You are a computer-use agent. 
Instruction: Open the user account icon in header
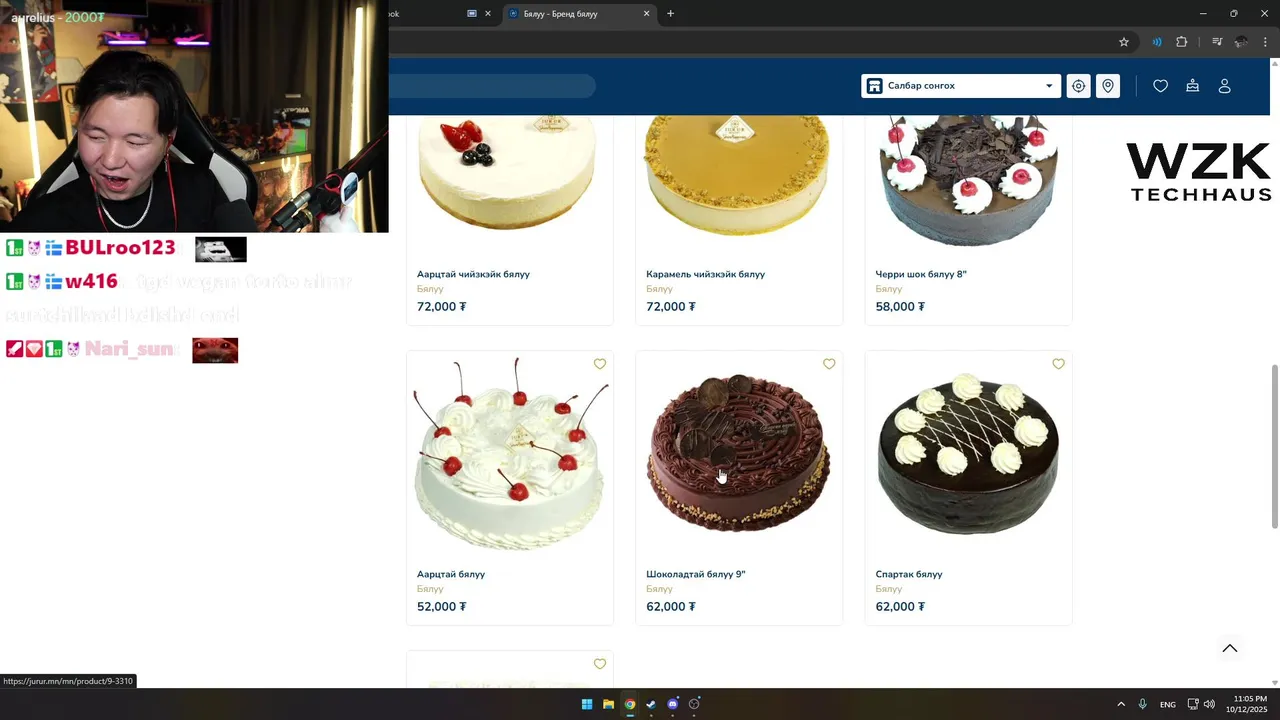(x=1224, y=86)
